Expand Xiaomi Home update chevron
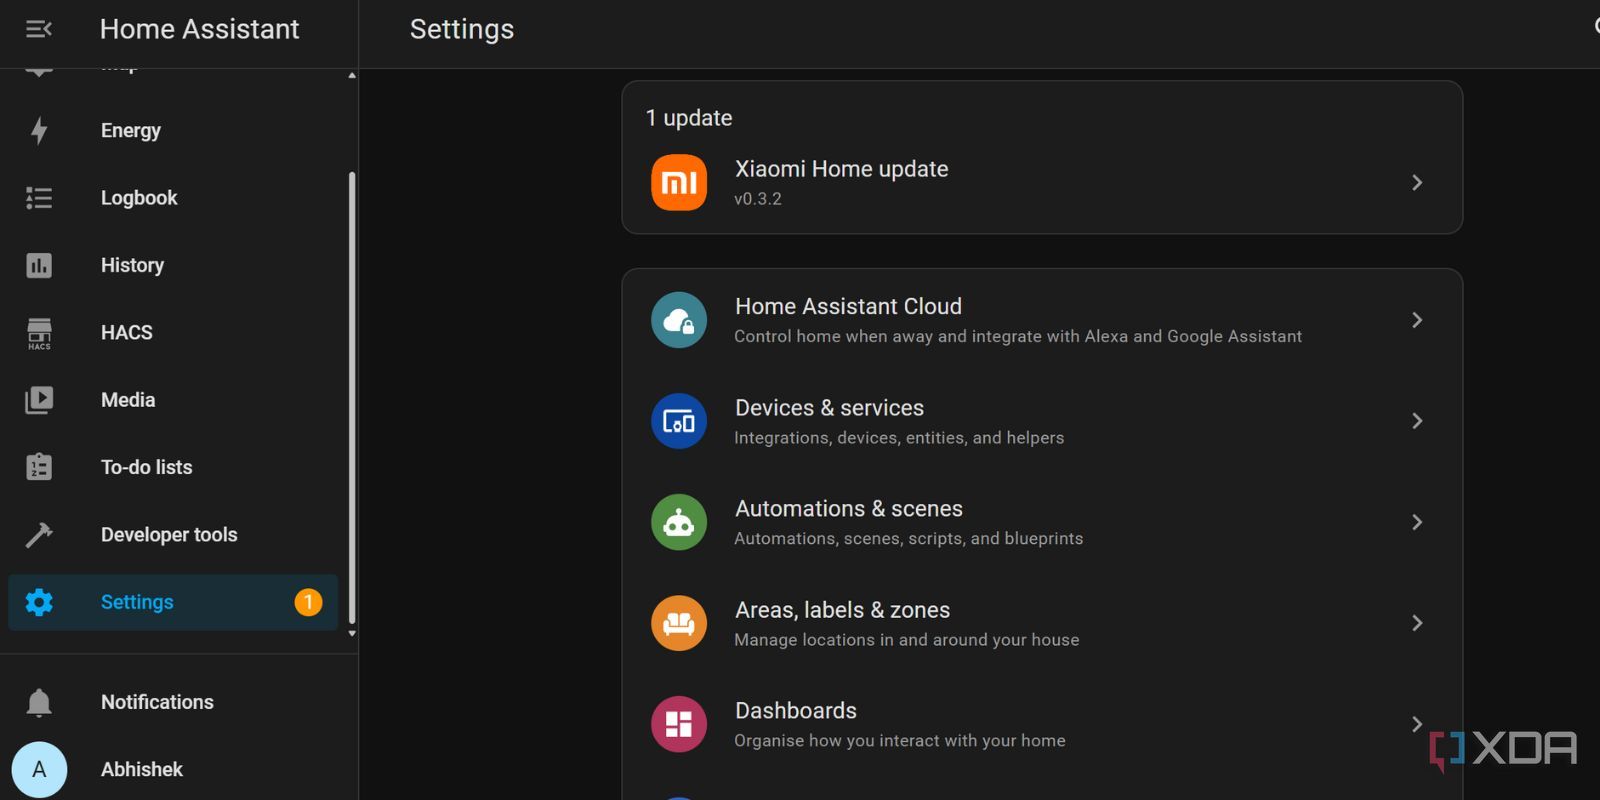This screenshot has height=800, width=1600. (x=1417, y=182)
